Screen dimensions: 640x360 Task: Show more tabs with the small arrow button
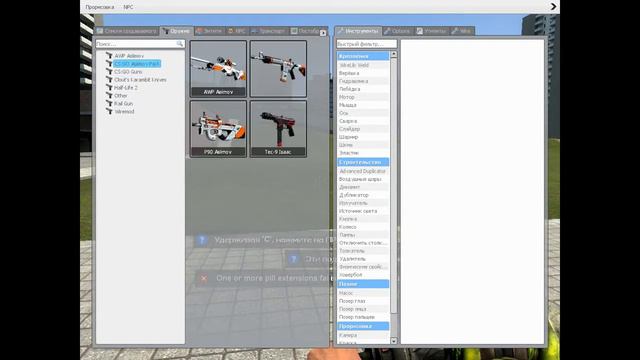click(x=323, y=33)
